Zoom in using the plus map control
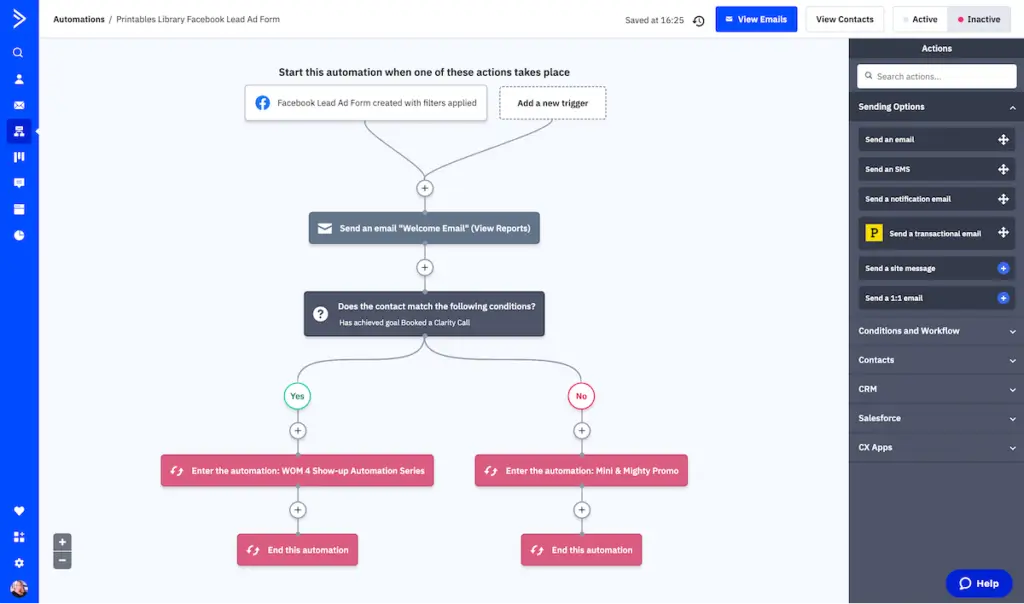Image resolution: width=1024 pixels, height=604 pixels. pyautogui.click(x=62, y=541)
